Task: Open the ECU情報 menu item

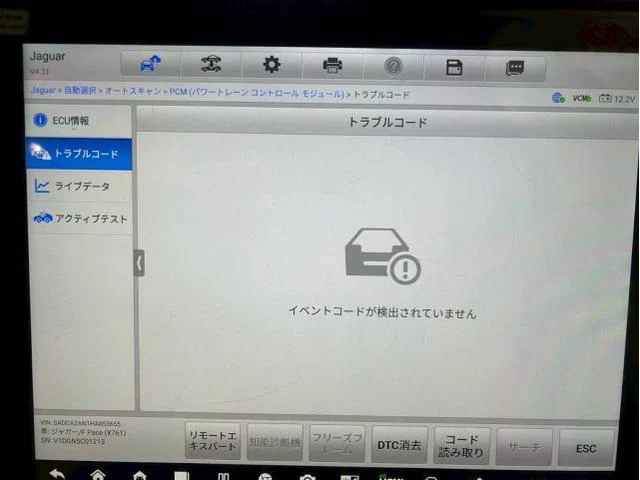Action: (x=80, y=121)
